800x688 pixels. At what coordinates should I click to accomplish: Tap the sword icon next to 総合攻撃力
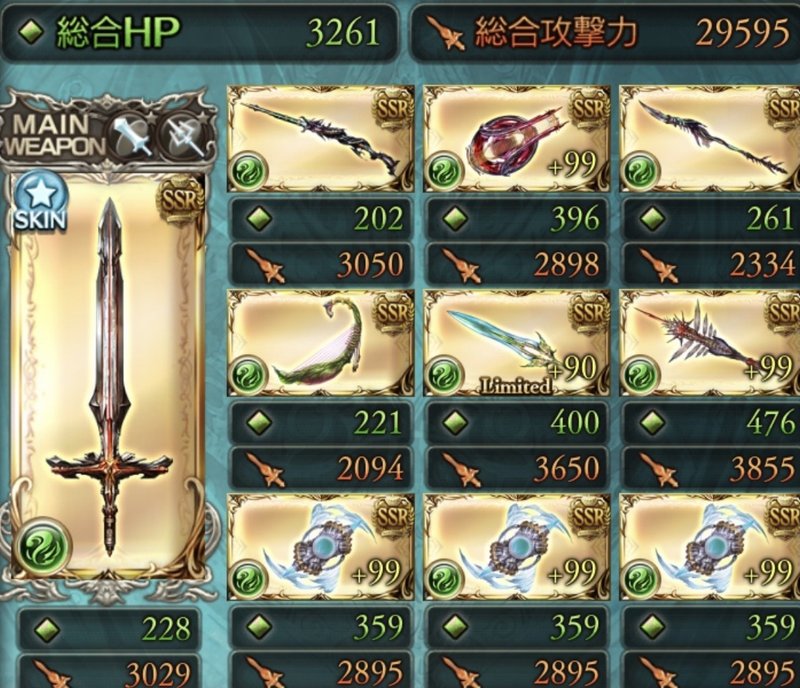pos(444,34)
